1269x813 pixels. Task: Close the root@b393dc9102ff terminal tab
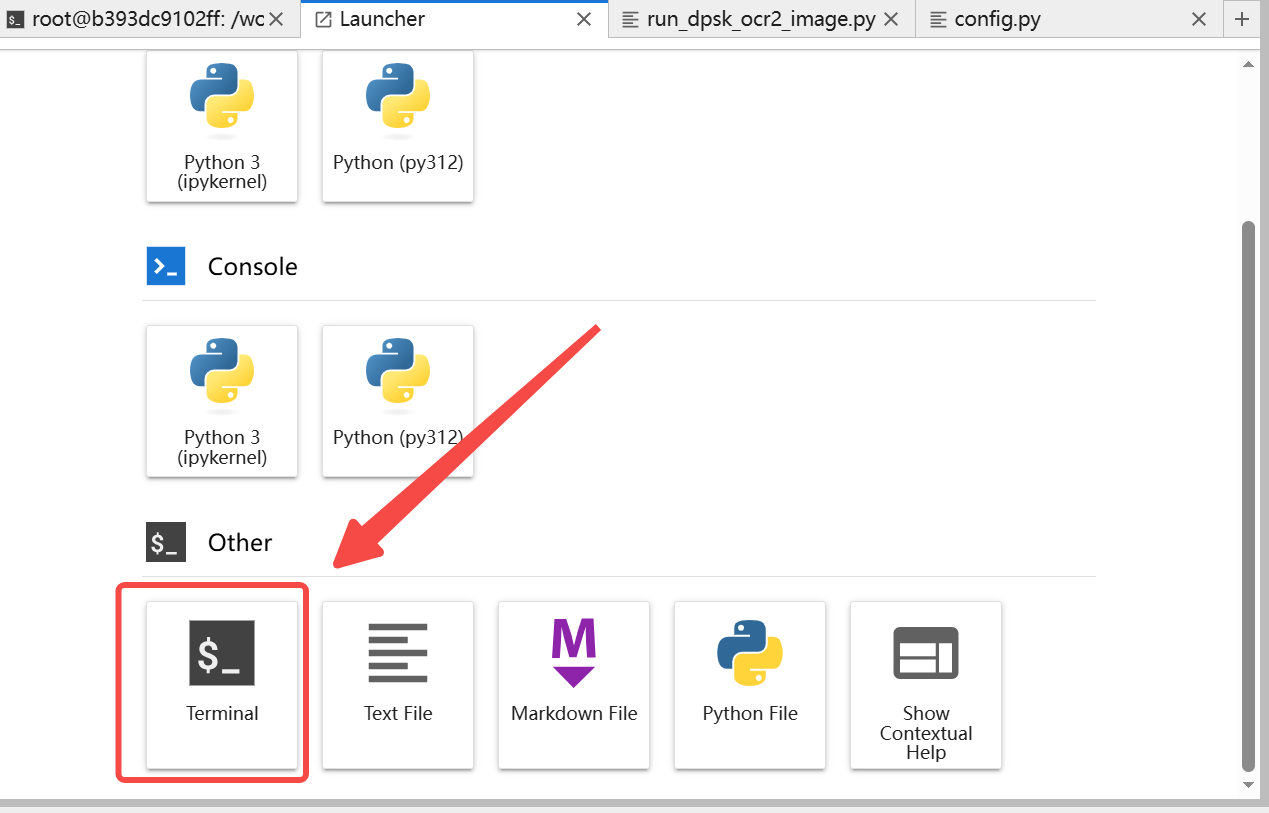(x=278, y=19)
